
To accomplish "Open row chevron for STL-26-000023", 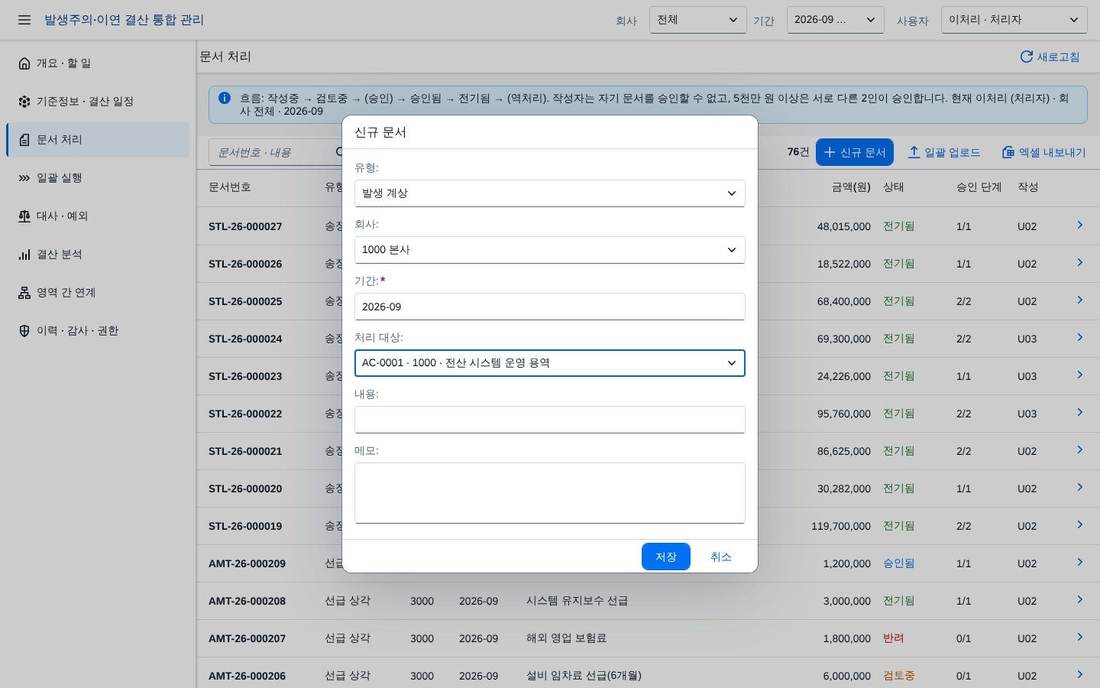I will coord(1080,375).
